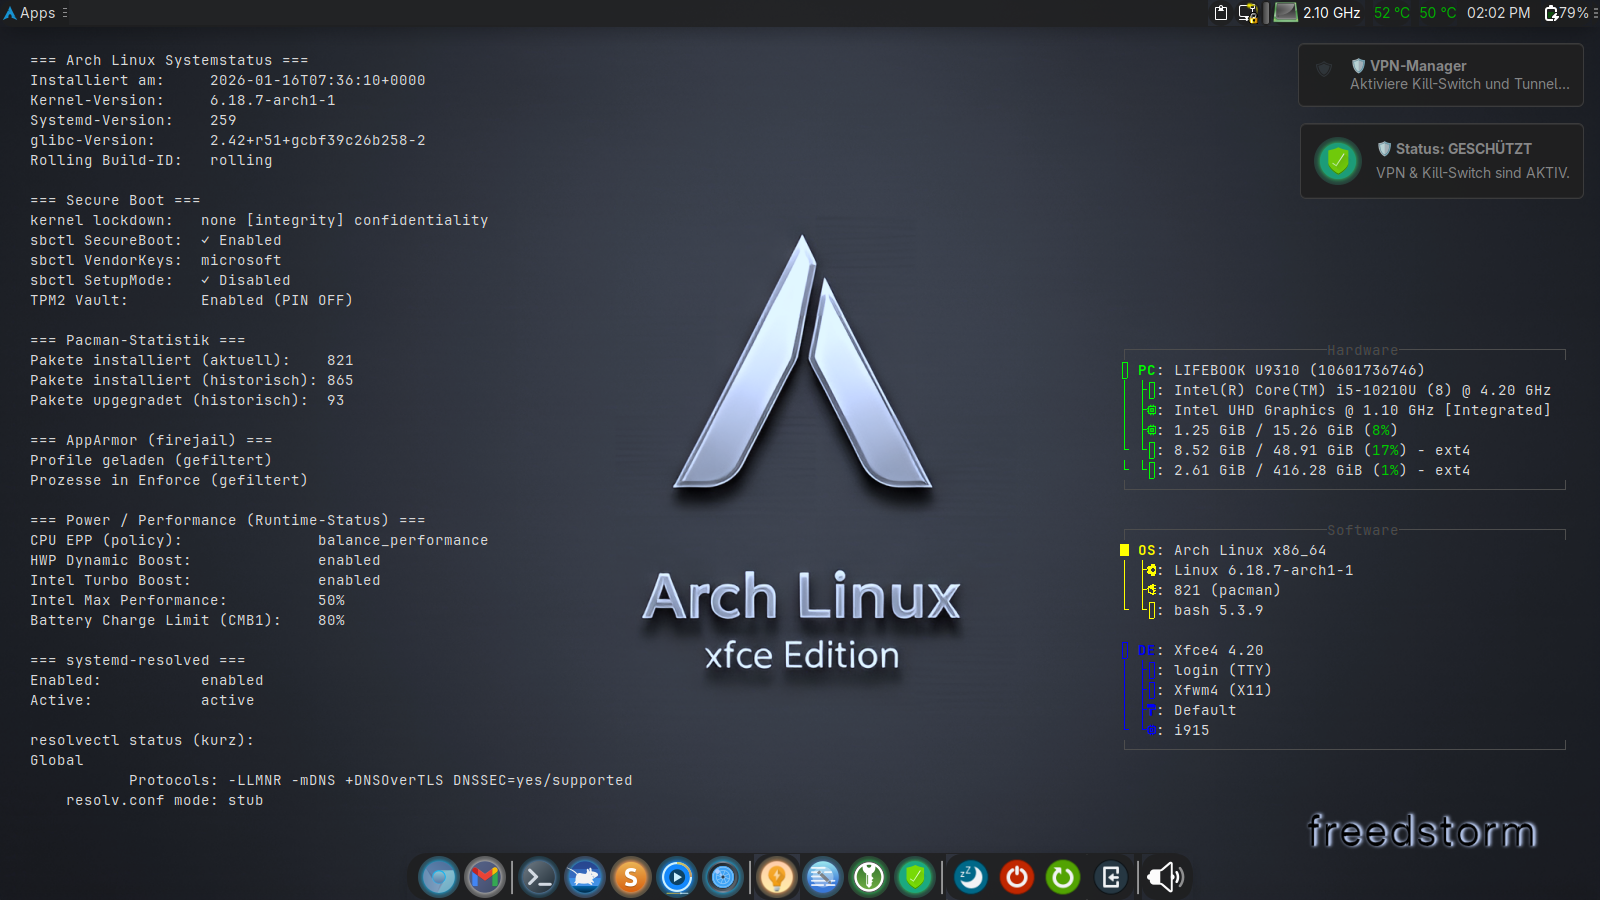Click the "Pakete installiert (historisch): 865" line
1600x900 pixels.
click(192, 380)
